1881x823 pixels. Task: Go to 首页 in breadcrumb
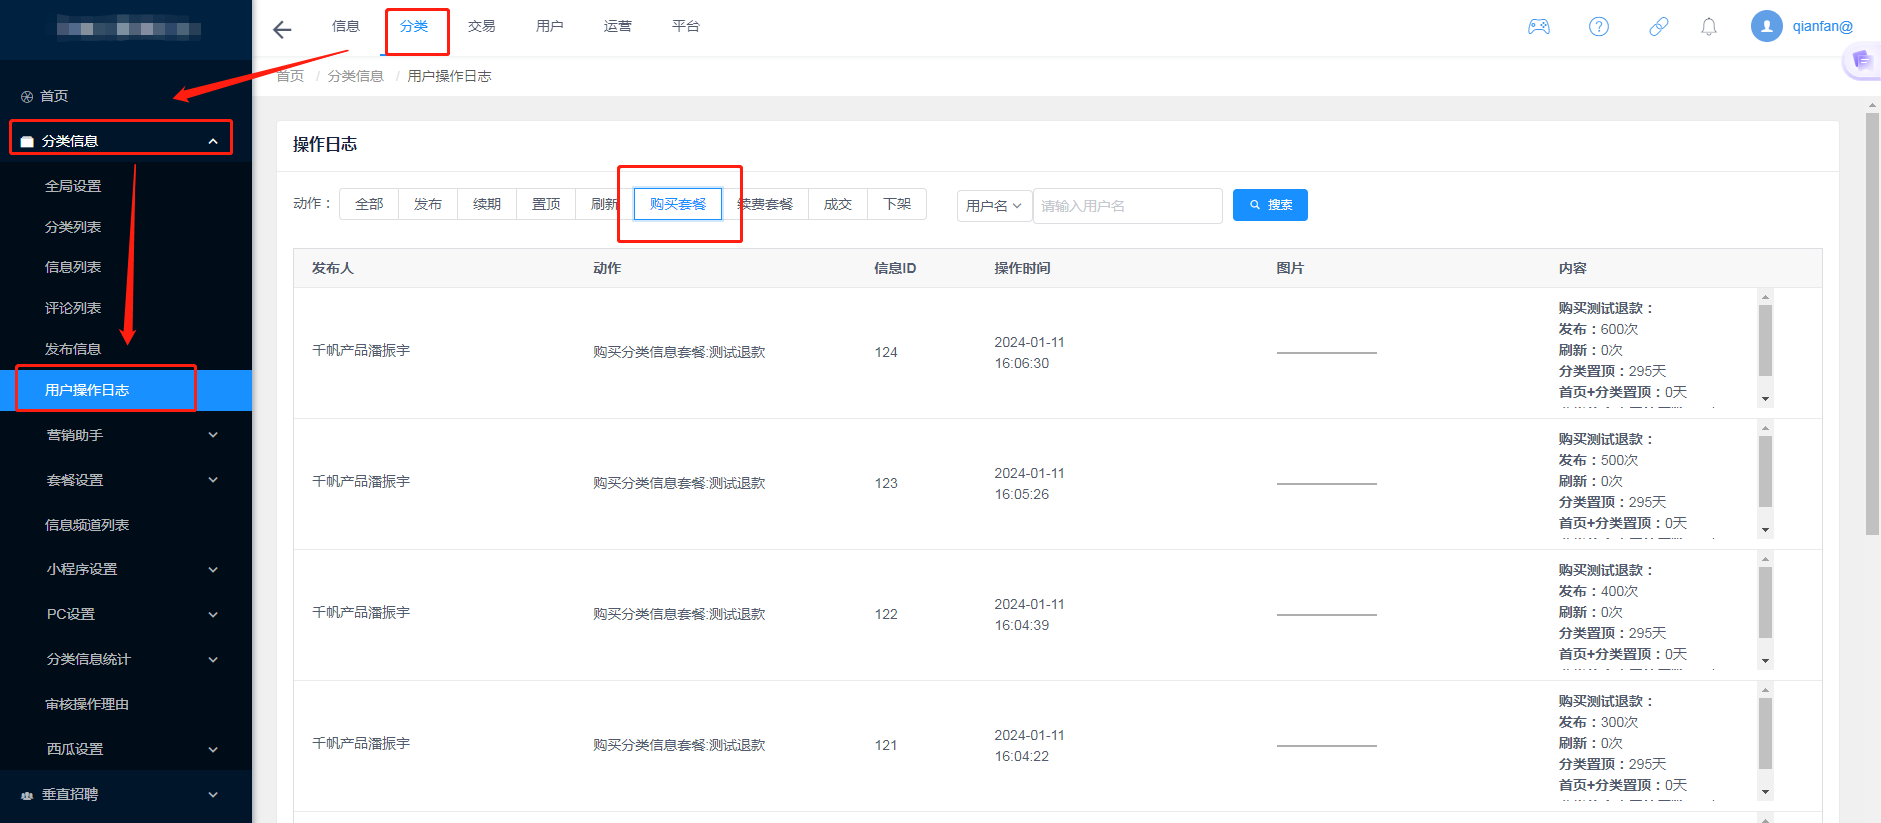click(x=290, y=76)
